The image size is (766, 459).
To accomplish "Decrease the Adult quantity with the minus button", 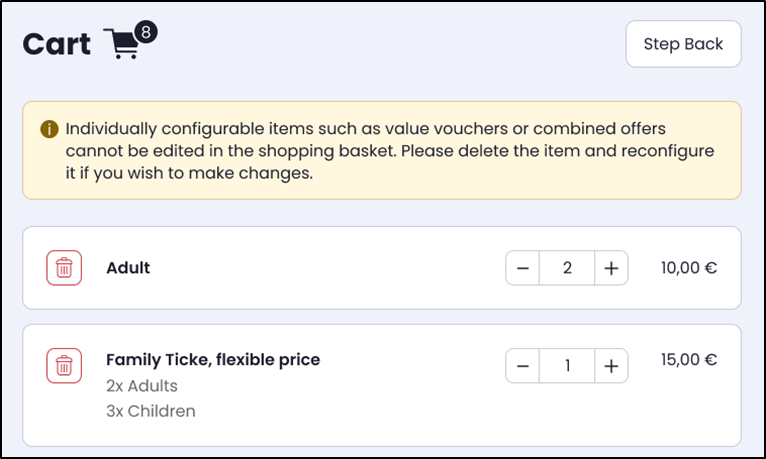I will click(x=523, y=268).
